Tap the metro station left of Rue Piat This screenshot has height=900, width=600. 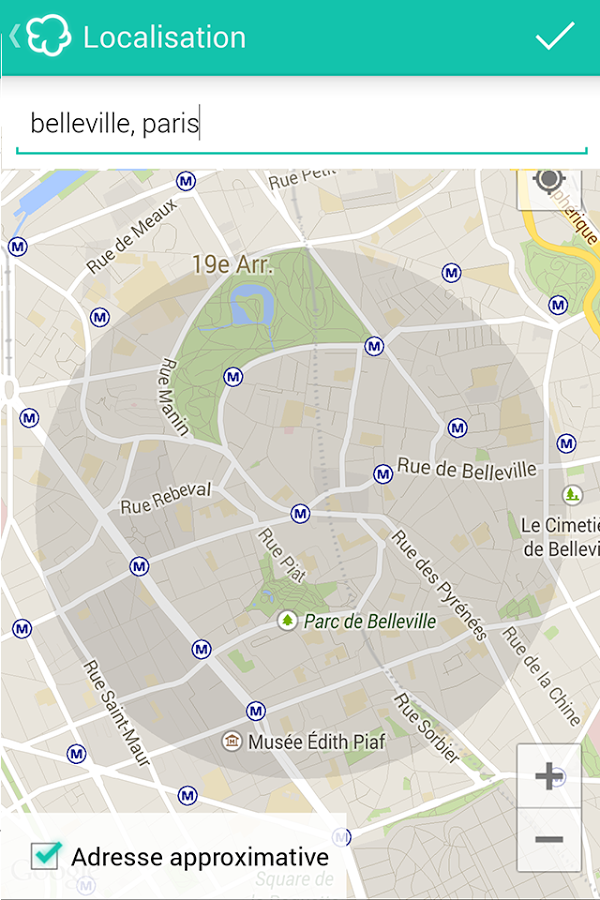pos(139,567)
